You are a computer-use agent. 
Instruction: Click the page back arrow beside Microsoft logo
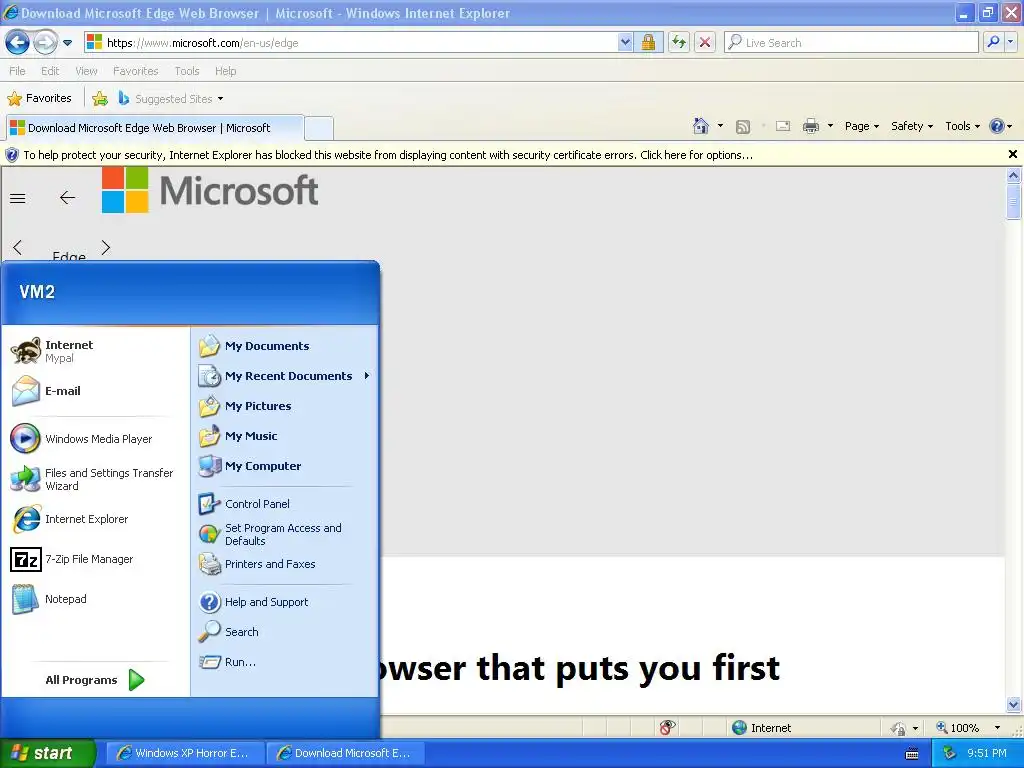[x=67, y=198]
